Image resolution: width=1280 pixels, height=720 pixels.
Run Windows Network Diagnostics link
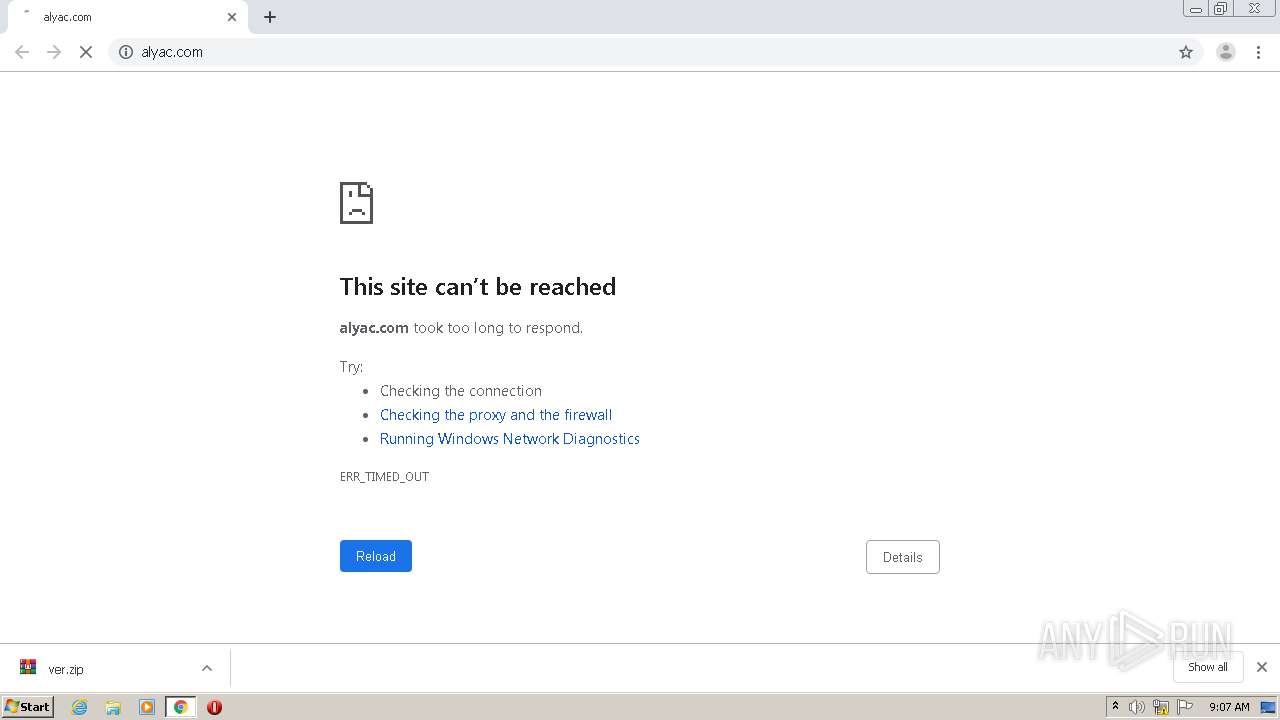[510, 439]
